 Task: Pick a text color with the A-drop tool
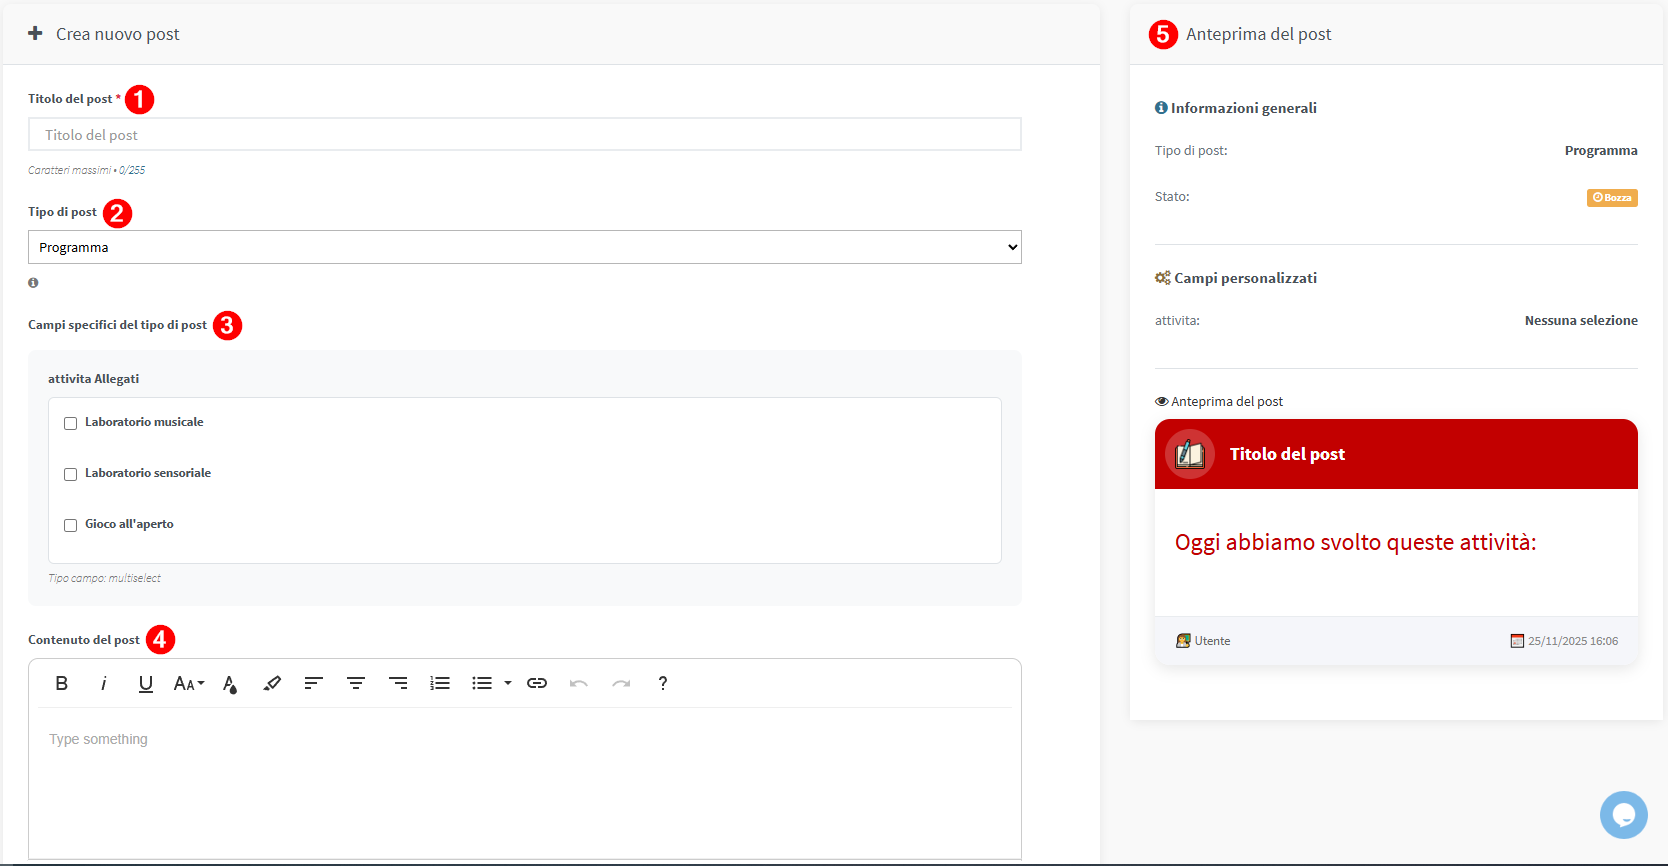[x=230, y=683]
